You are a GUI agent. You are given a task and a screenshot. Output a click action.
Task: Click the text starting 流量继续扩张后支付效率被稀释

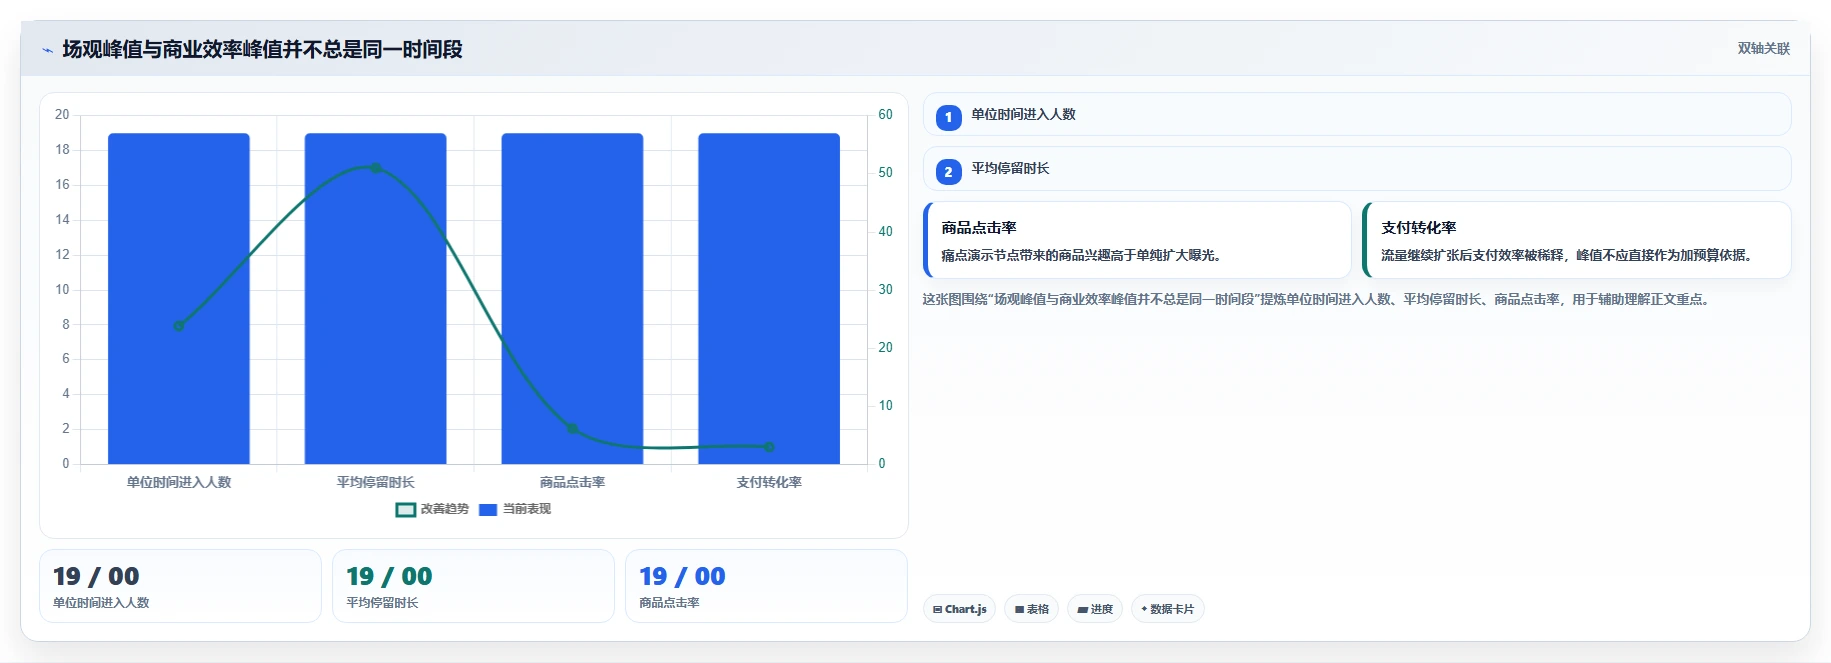tap(1568, 255)
